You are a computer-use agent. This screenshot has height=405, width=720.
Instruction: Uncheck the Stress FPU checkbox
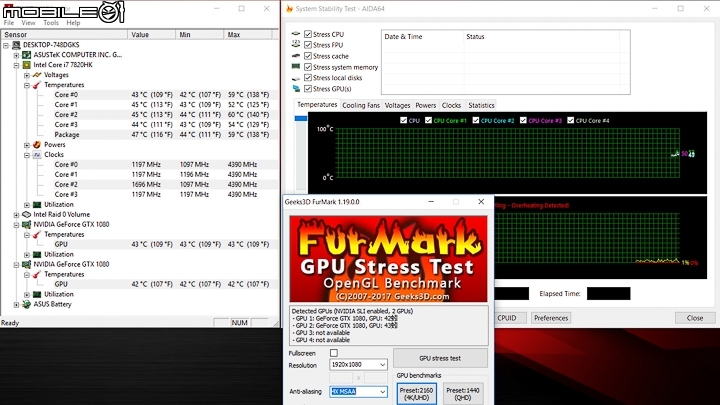[x=308, y=45]
